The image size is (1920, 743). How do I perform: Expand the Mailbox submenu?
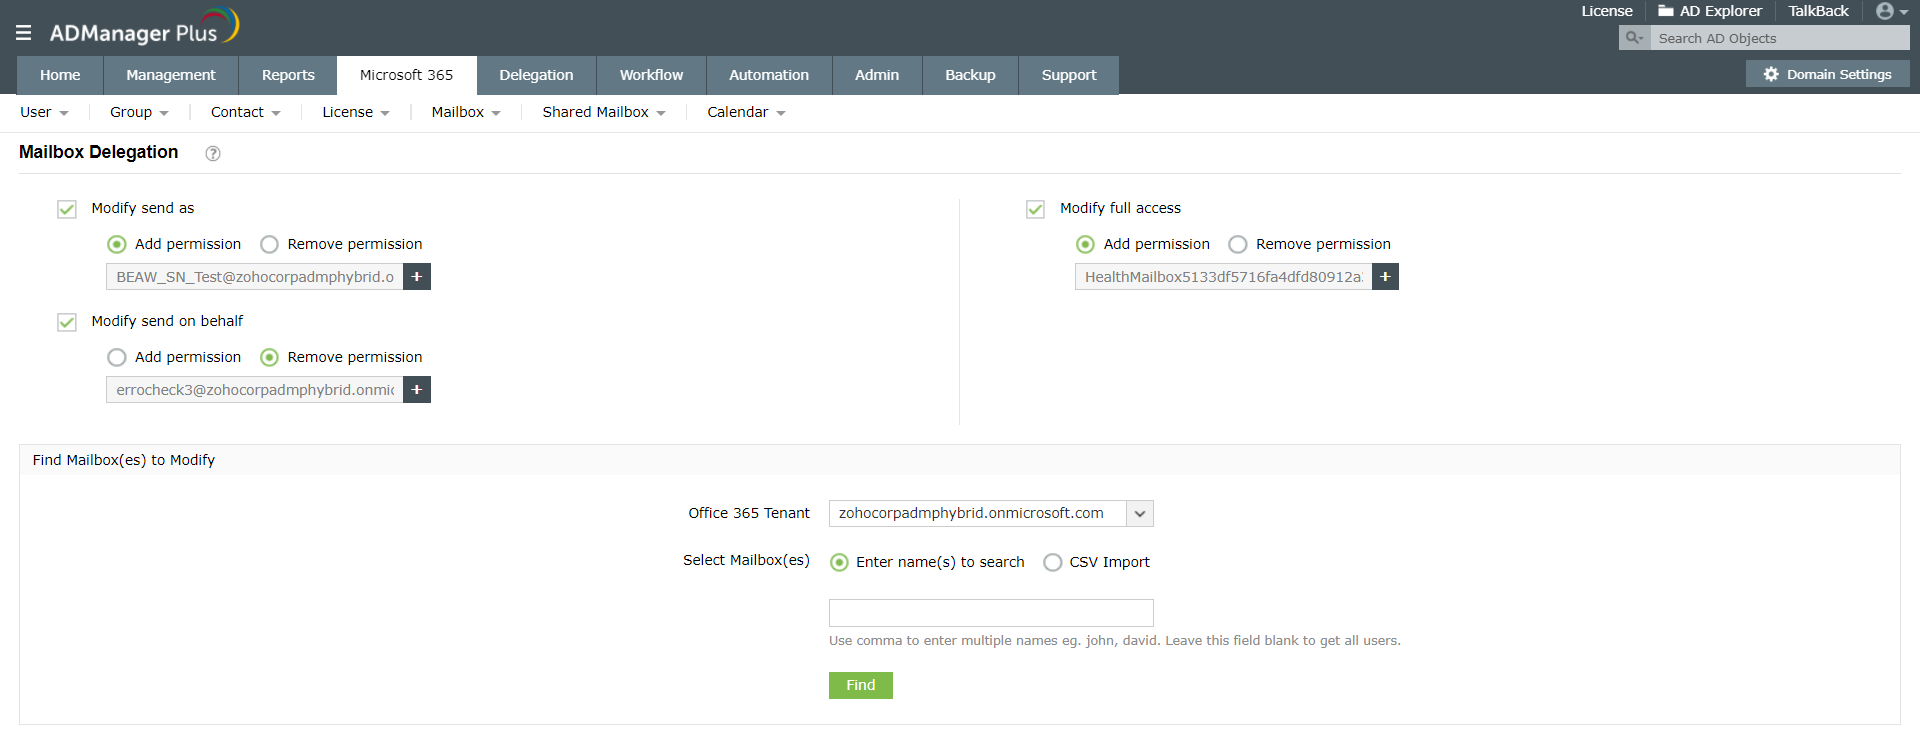tap(466, 112)
